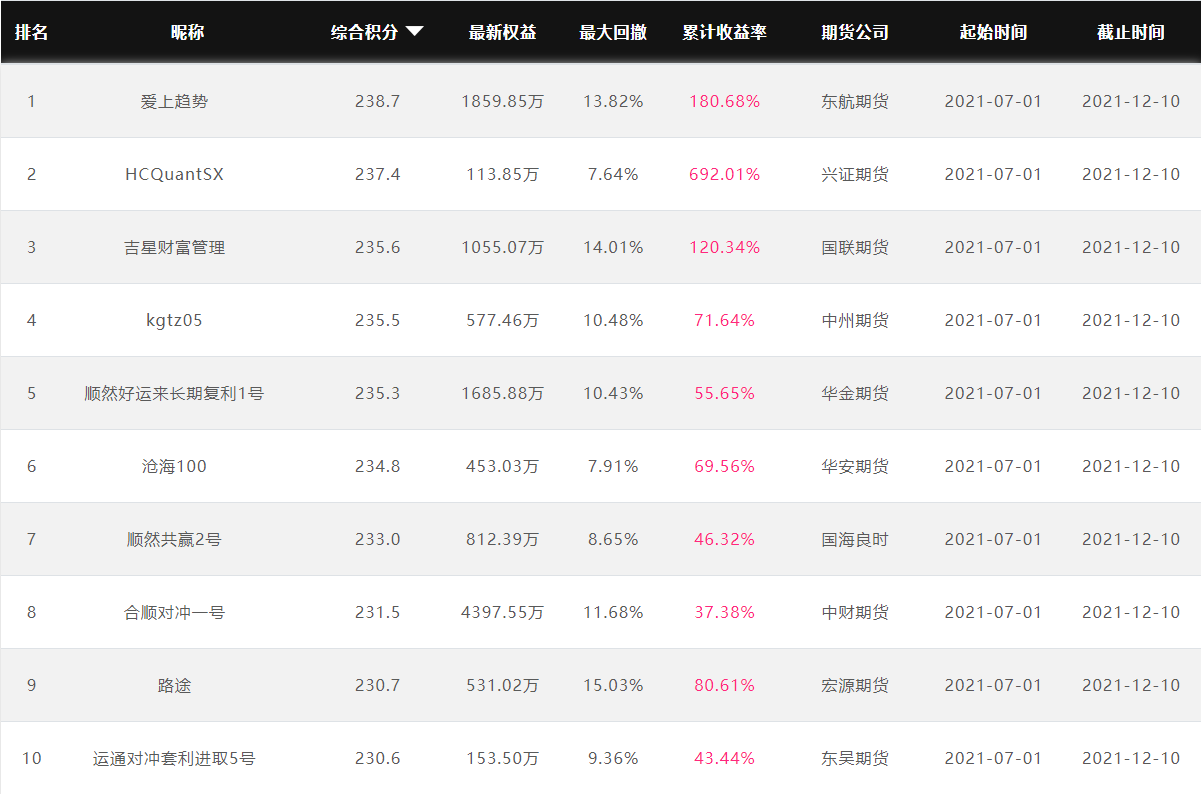Select equity value 4397.55万
The width and height of the screenshot is (1201, 794).
tap(503, 612)
